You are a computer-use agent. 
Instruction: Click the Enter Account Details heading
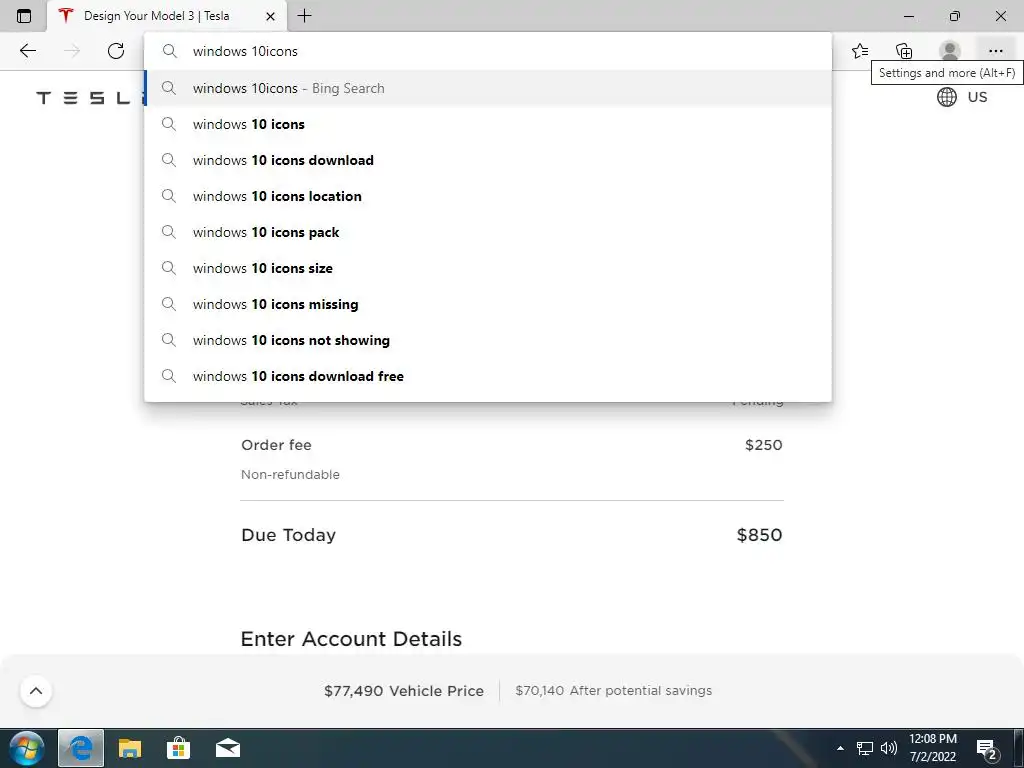[x=351, y=639]
